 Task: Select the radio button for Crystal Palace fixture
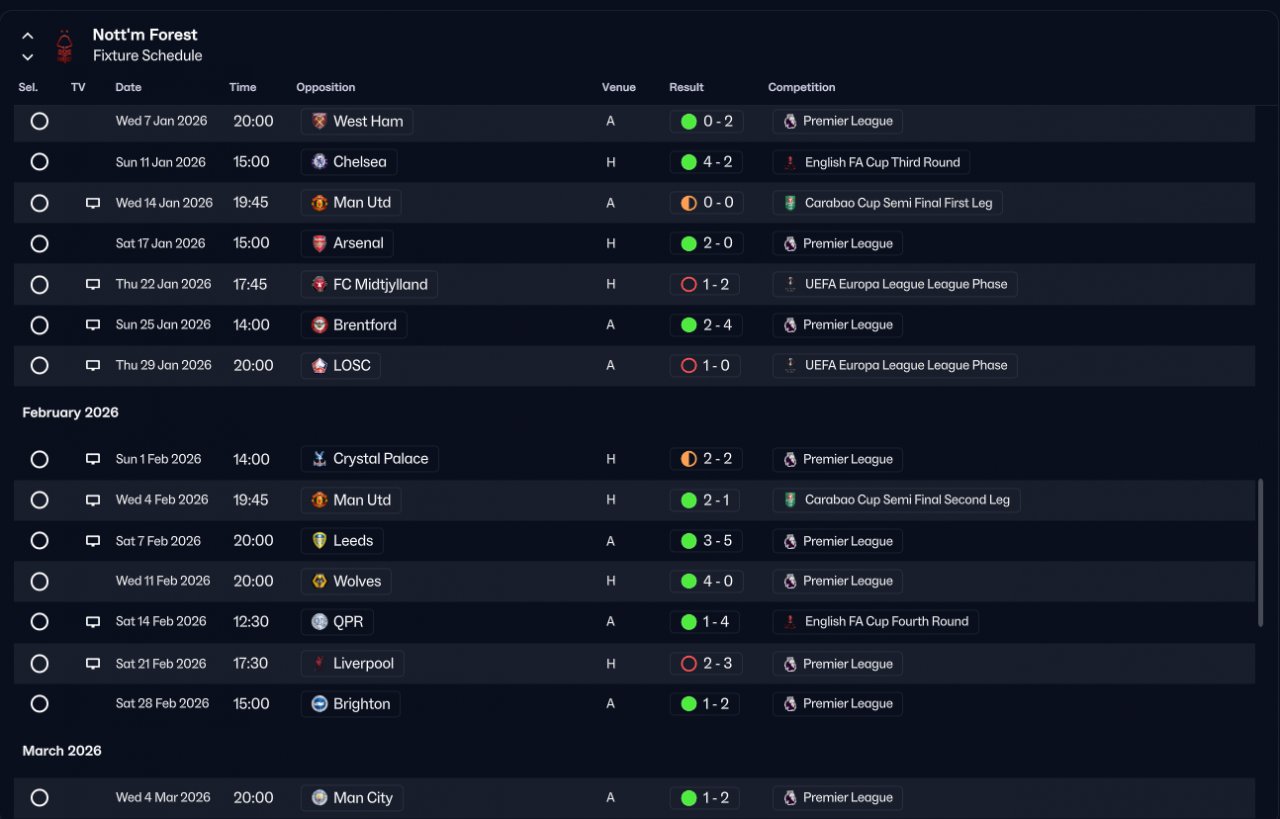coord(39,459)
